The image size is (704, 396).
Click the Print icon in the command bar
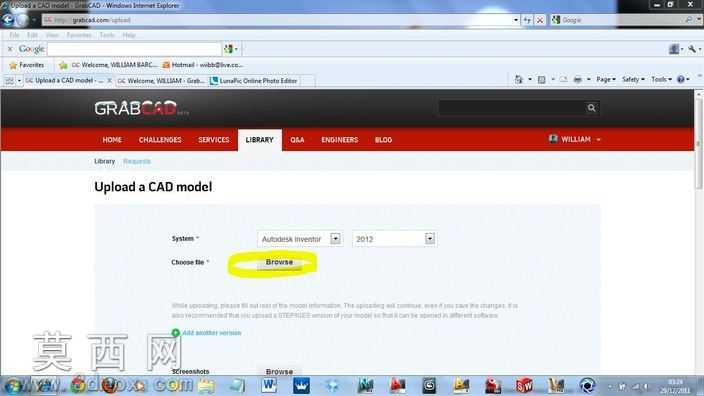tap(578, 79)
